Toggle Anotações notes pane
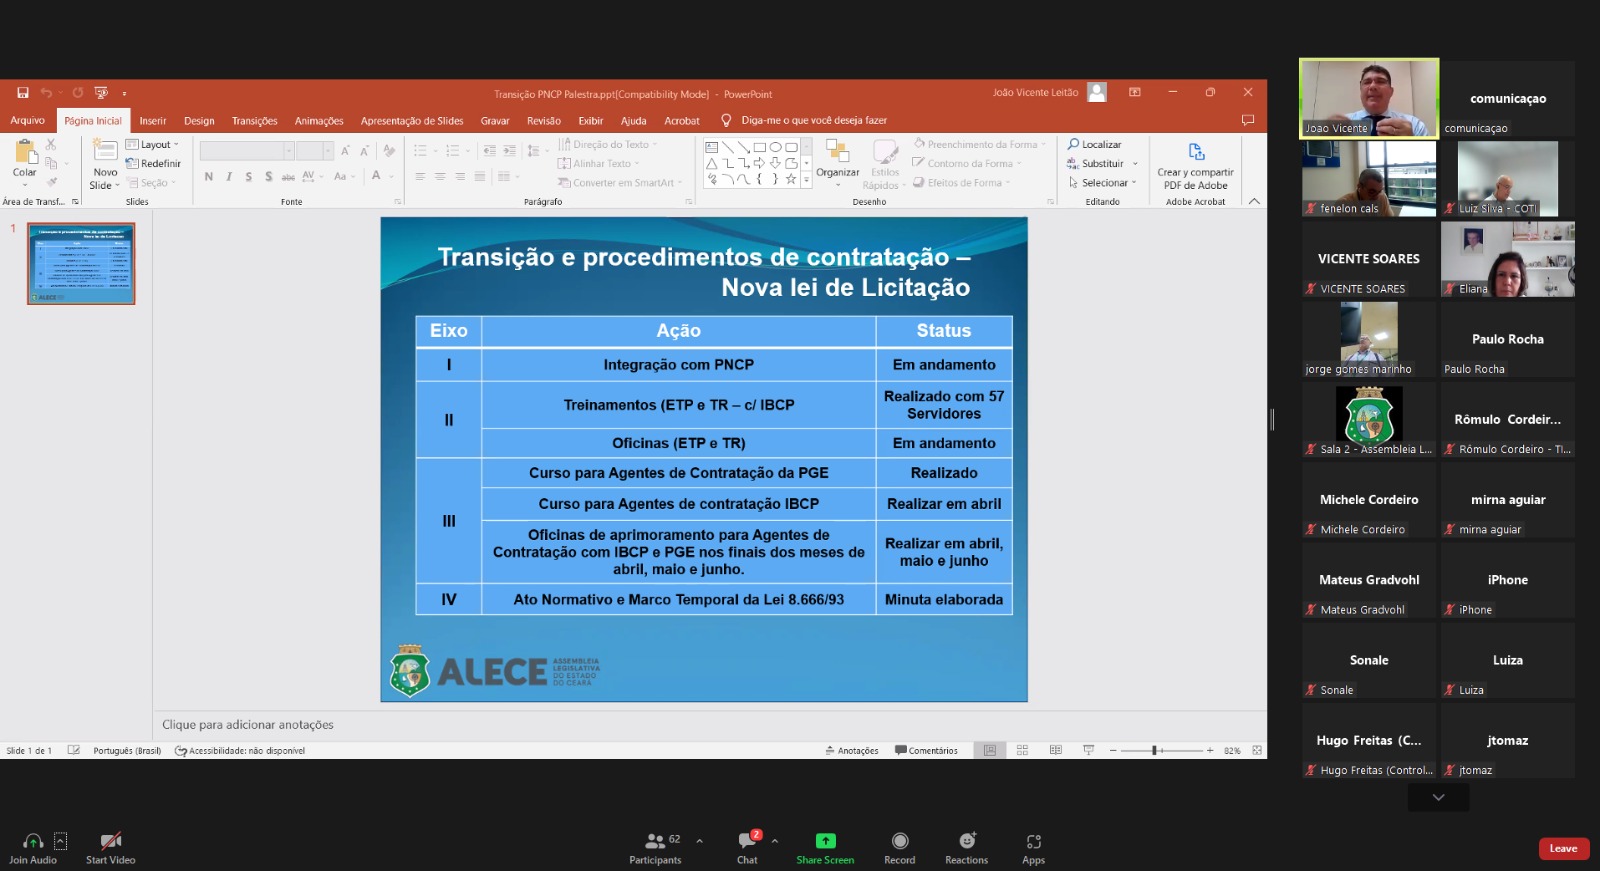Image resolution: width=1600 pixels, height=871 pixels. 852,750
